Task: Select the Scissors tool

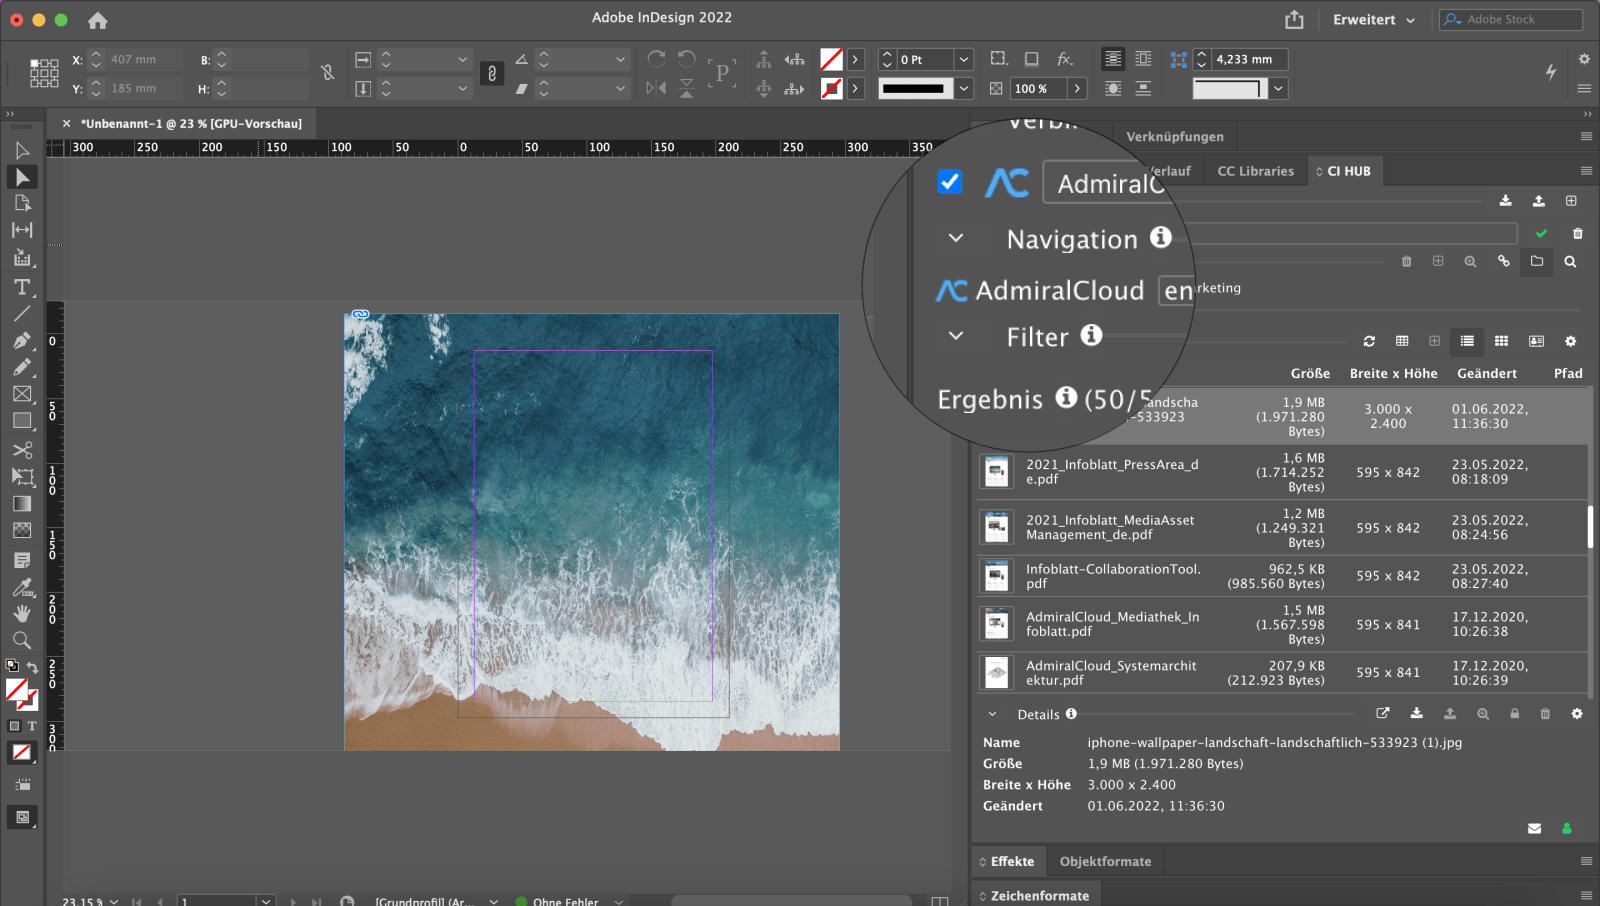Action: (22, 449)
